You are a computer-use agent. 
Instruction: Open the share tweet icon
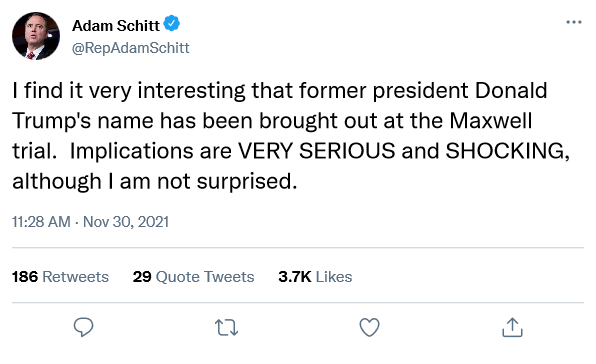(x=512, y=327)
